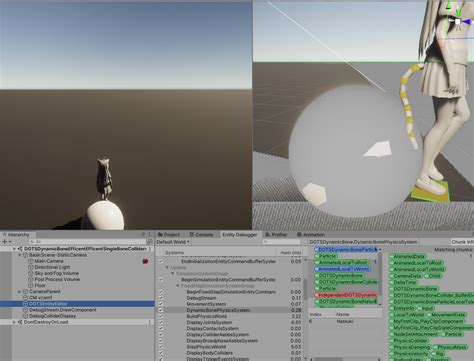Click the PhysicsCollider component tag
Image resolution: width=474 pixels, height=361 pixels.
point(408,341)
